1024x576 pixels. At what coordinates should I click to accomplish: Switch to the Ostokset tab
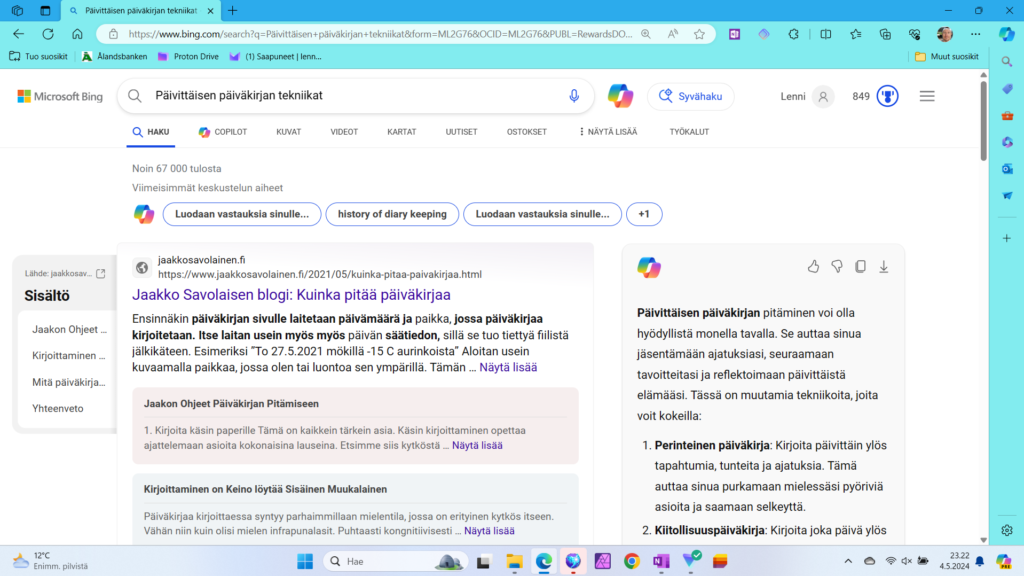(x=526, y=132)
